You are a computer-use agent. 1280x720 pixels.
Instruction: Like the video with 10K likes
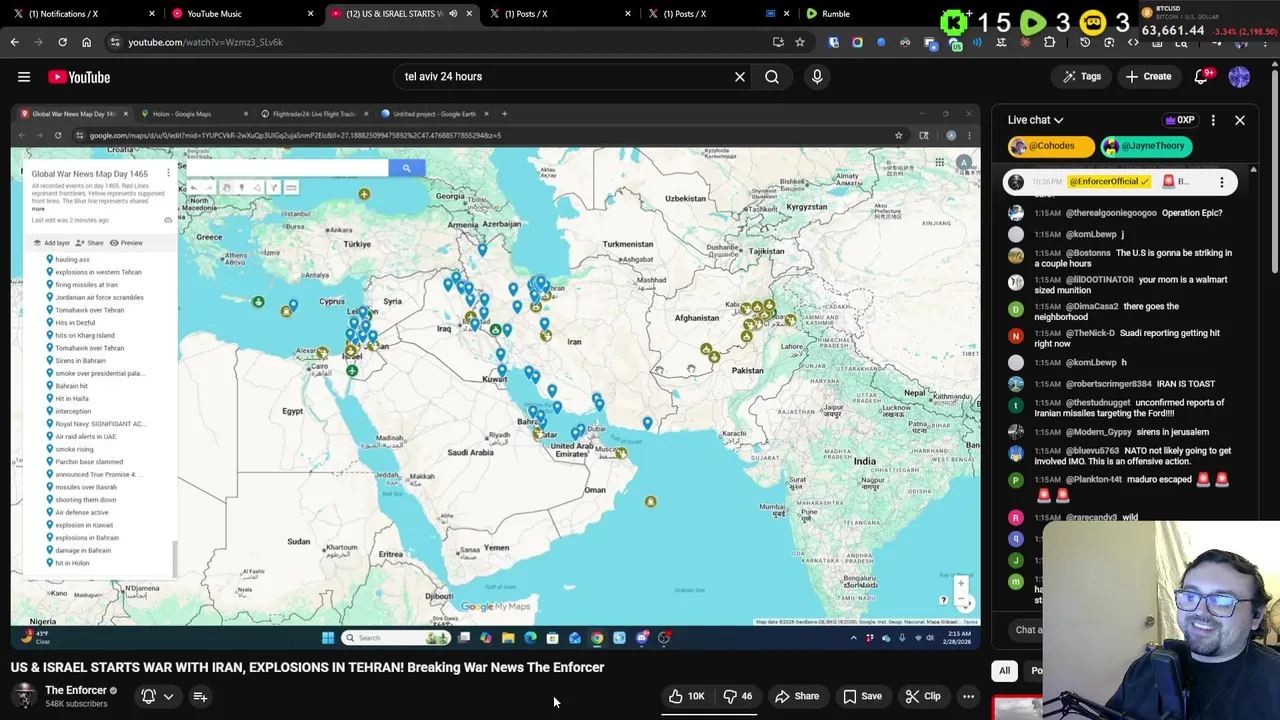tap(686, 696)
